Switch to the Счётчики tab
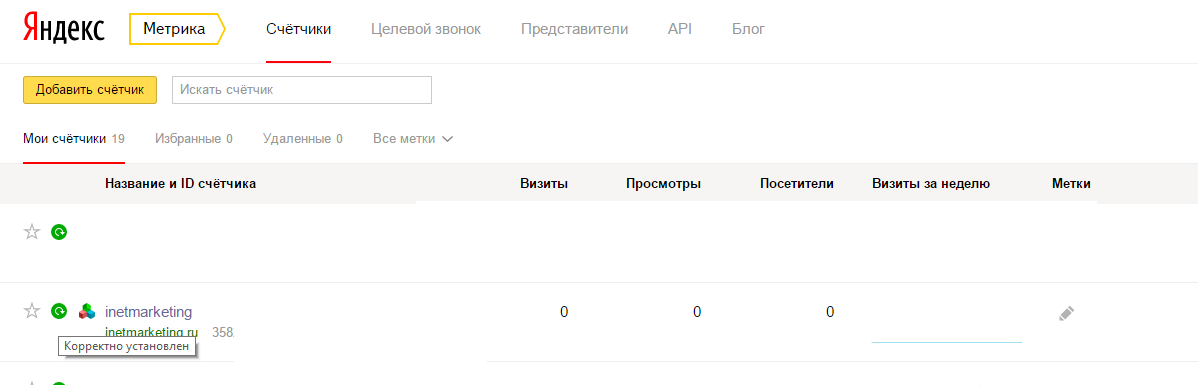The width and height of the screenshot is (1198, 385). click(298, 29)
